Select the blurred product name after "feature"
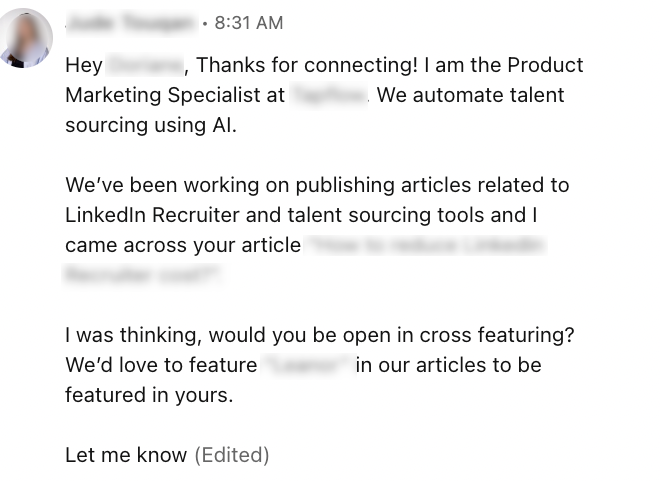660x481 pixels. click(x=307, y=365)
